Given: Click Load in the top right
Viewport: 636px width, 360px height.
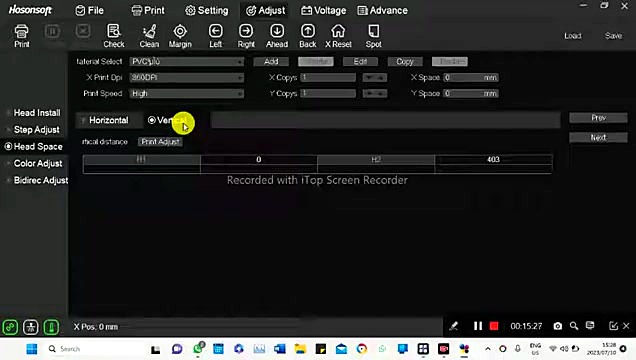Looking at the screenshot, I should click(573, 36).
